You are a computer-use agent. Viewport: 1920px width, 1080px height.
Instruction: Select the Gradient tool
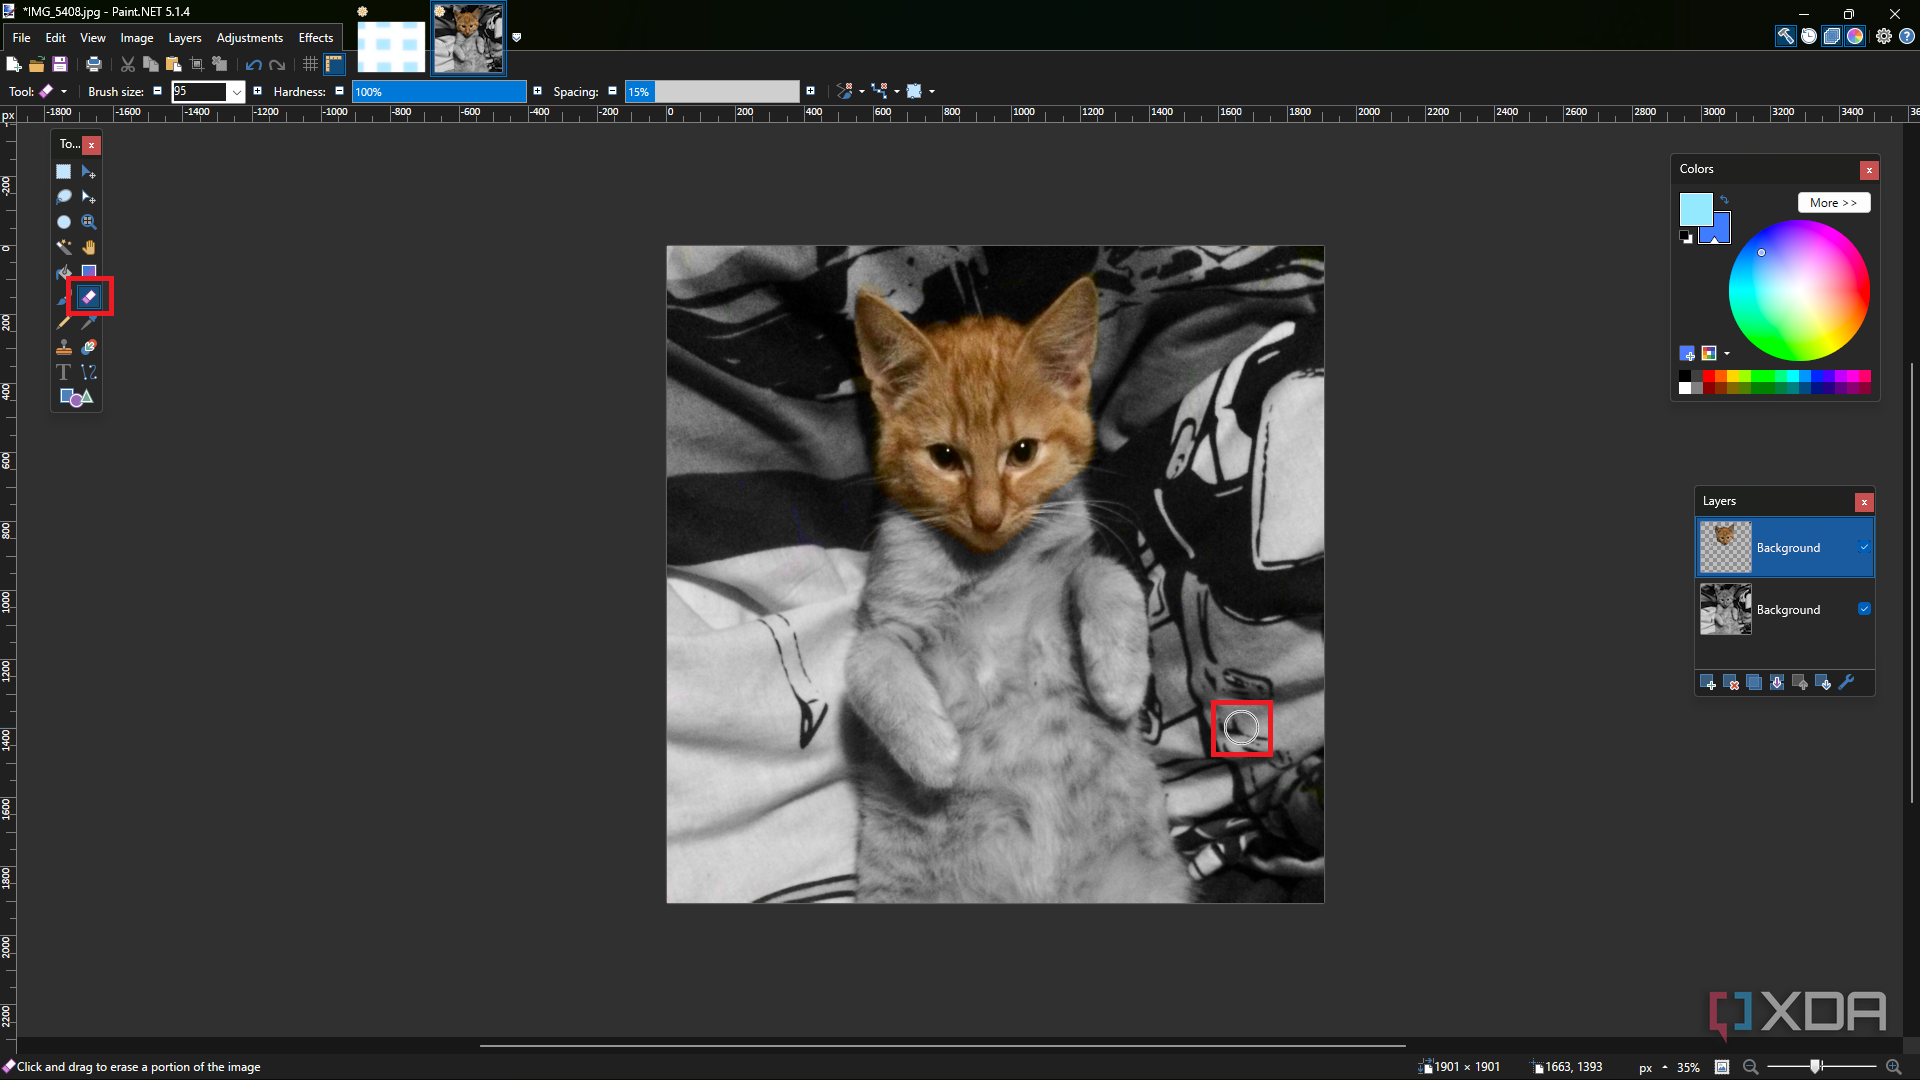coord(89,272)
